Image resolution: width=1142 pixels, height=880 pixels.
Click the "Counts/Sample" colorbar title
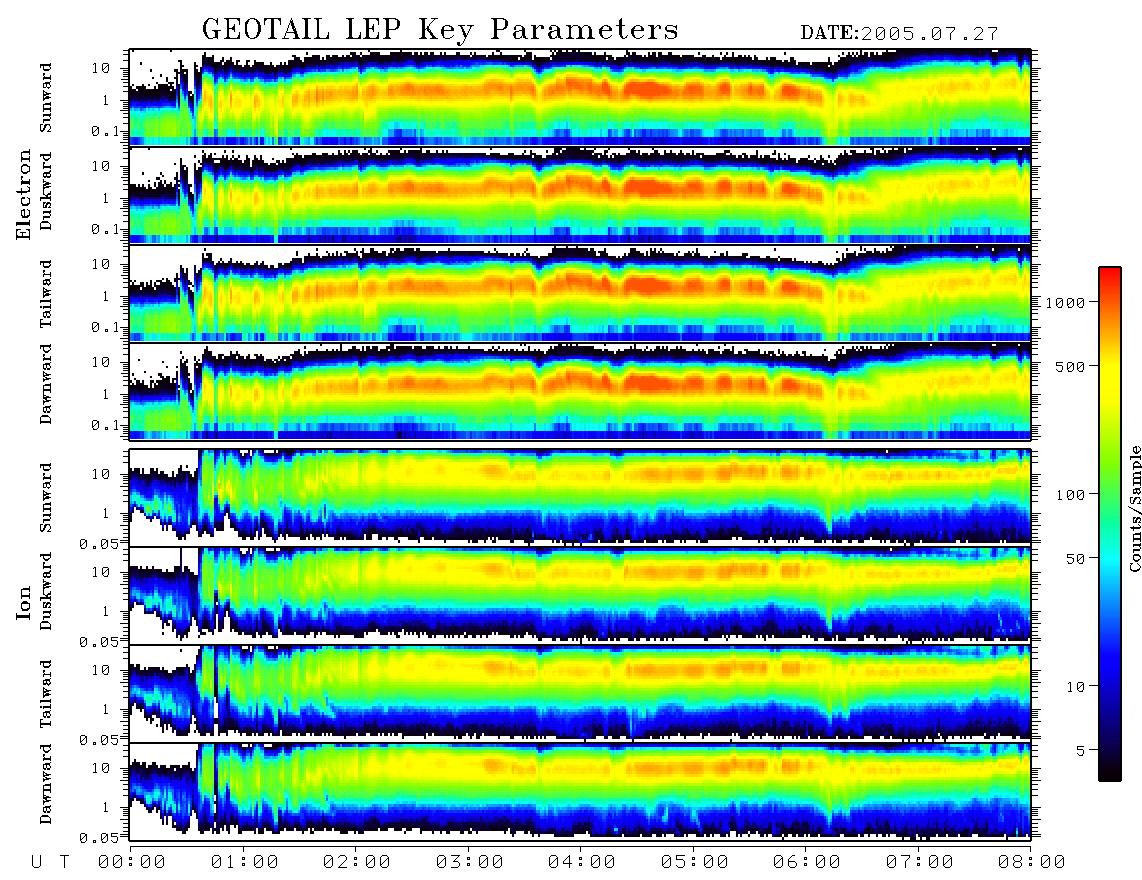1135,508
